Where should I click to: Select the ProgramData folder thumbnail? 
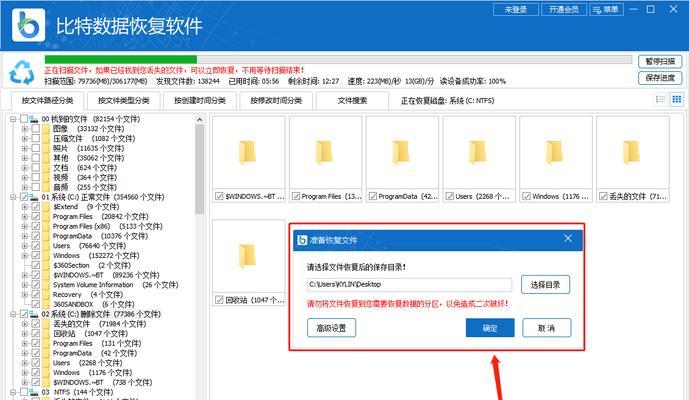[403, 153]
